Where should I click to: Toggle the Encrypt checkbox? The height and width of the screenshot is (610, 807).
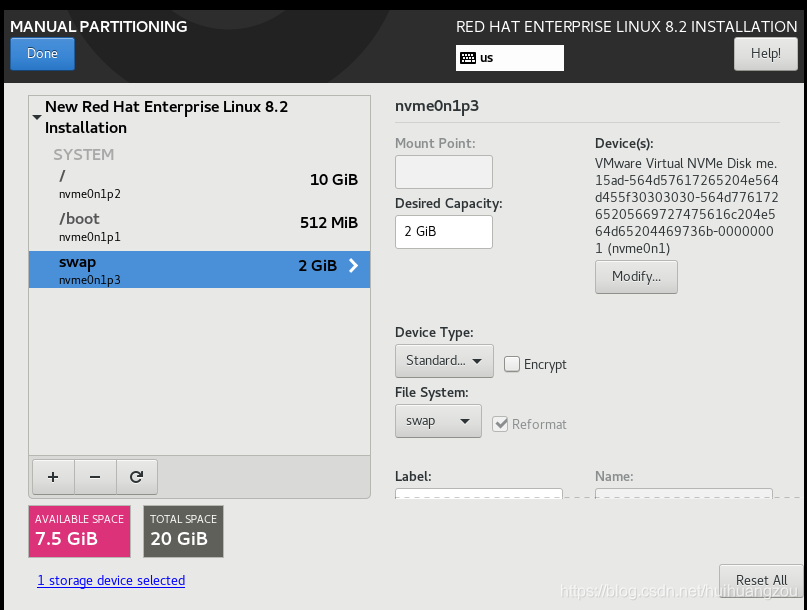(512, 364)
